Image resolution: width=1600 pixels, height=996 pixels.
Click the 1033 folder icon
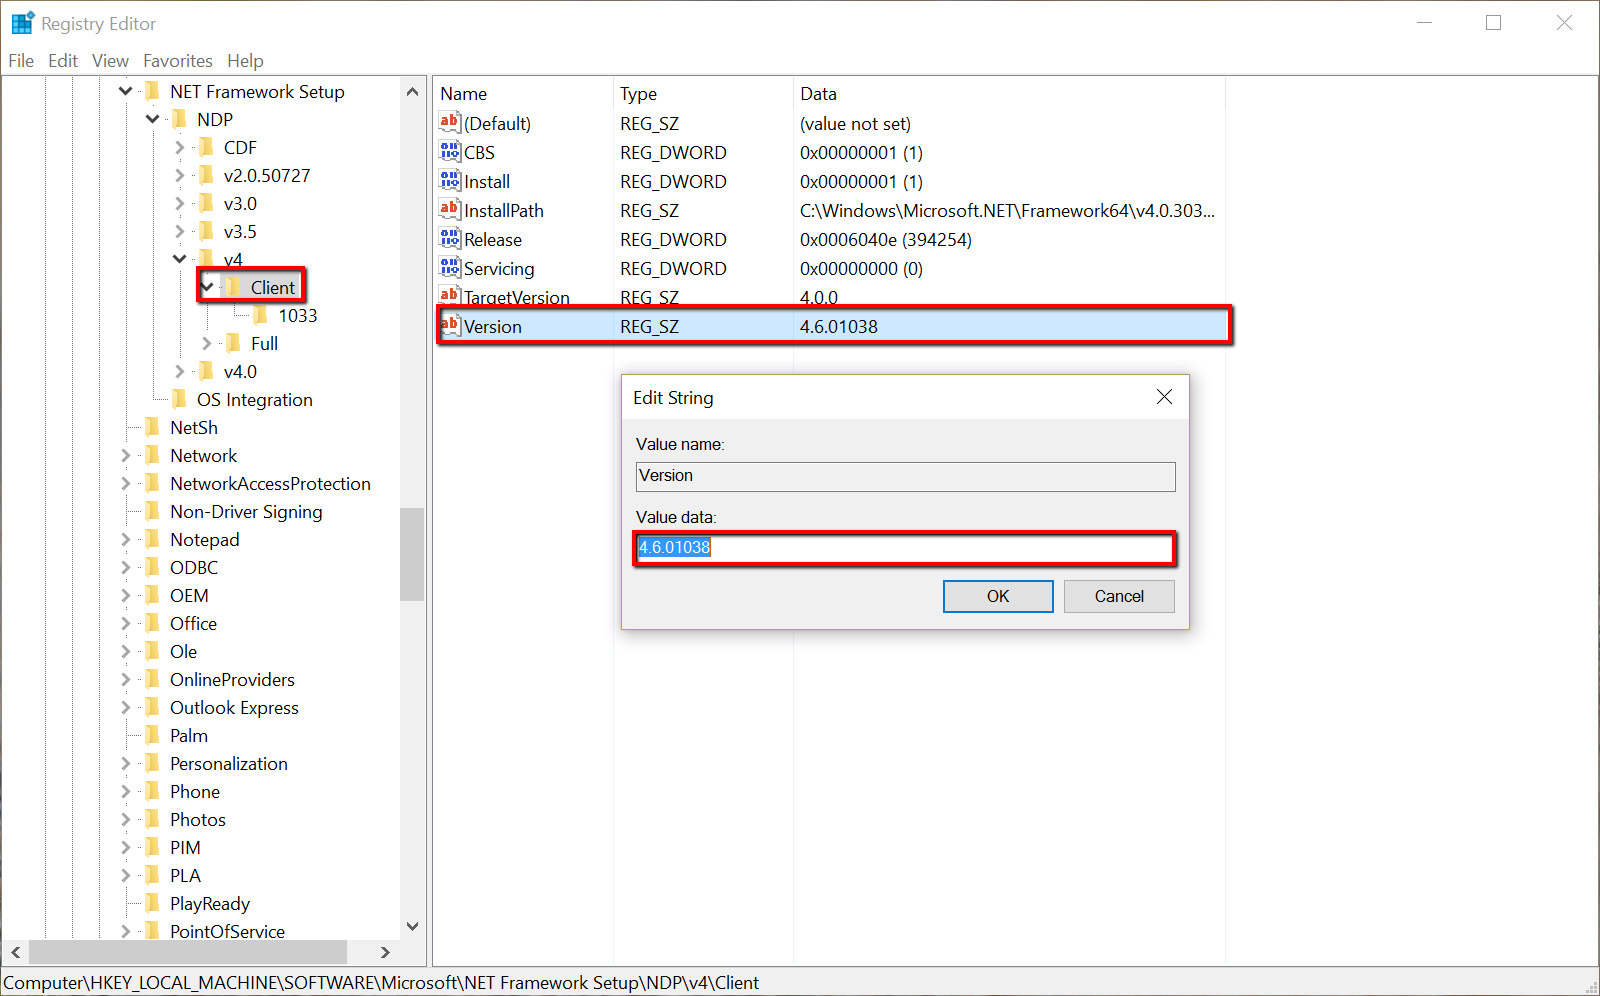pos(260,316)
